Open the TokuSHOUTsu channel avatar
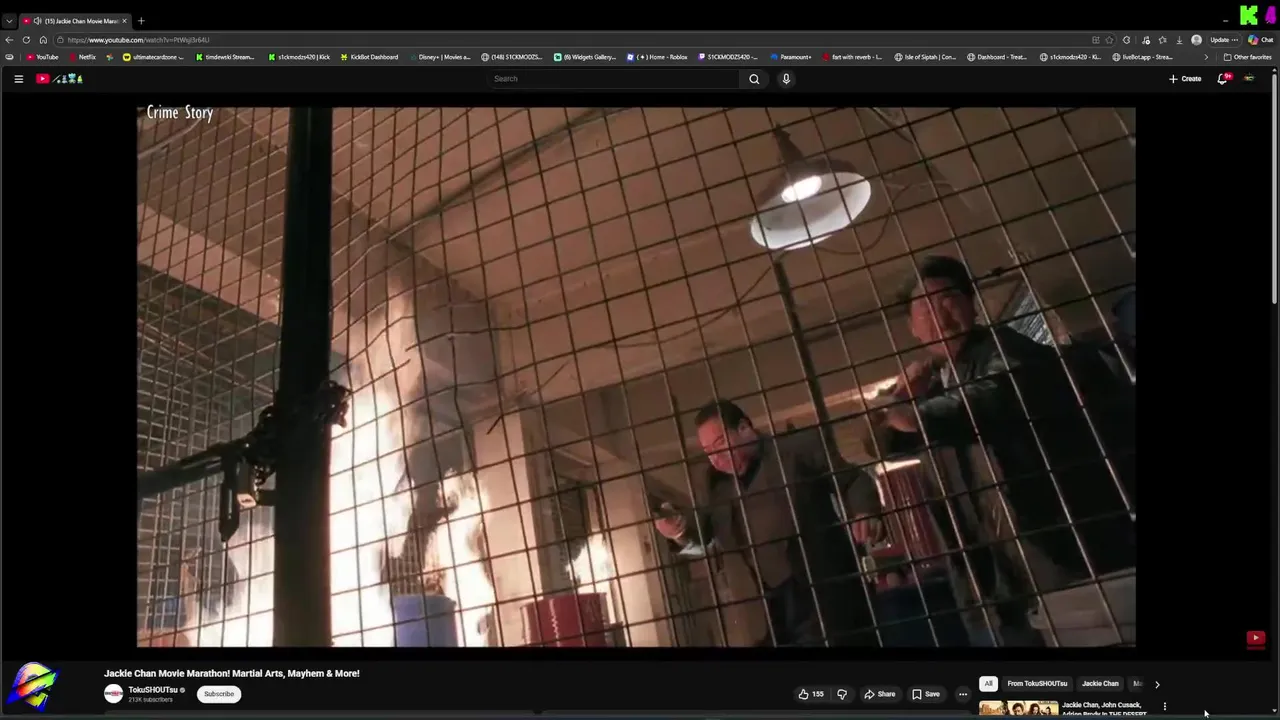The width and height of the screenshot is (1280, 720). coord(113,694)
